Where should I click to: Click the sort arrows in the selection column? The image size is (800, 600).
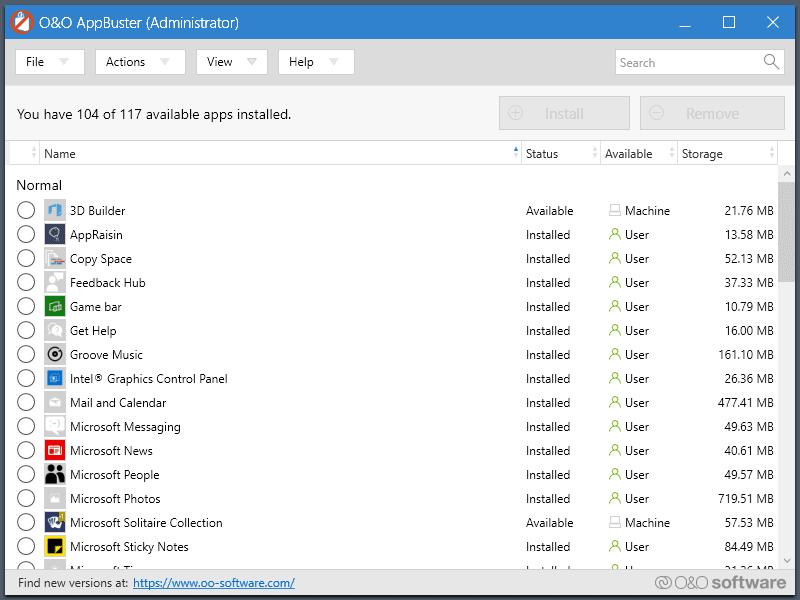(34, 152)
